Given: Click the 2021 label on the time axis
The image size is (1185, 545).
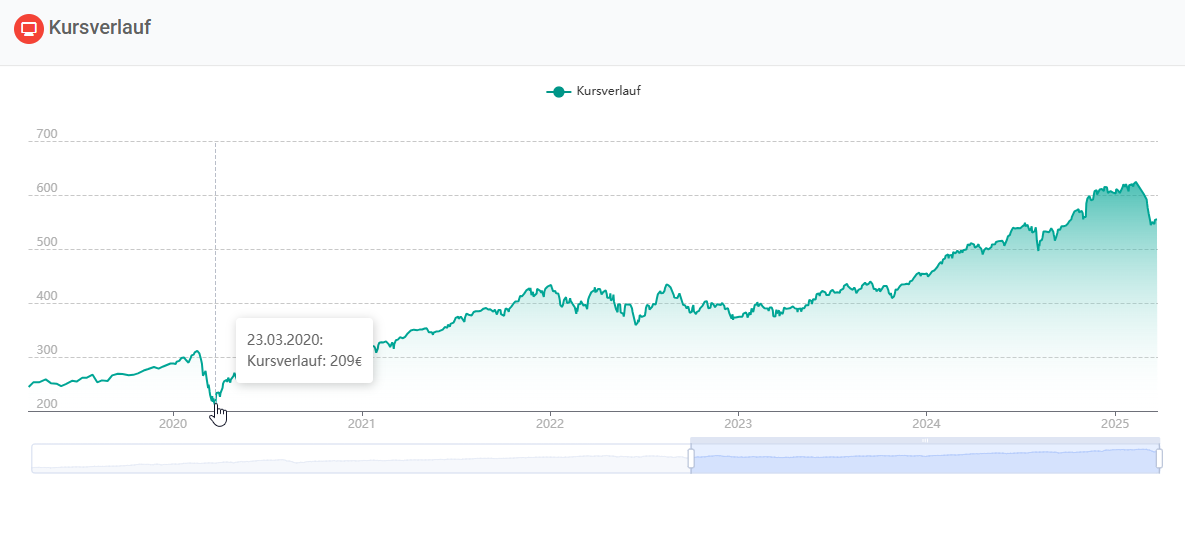Looking at the screenshot, I should (x=362, y=424).
